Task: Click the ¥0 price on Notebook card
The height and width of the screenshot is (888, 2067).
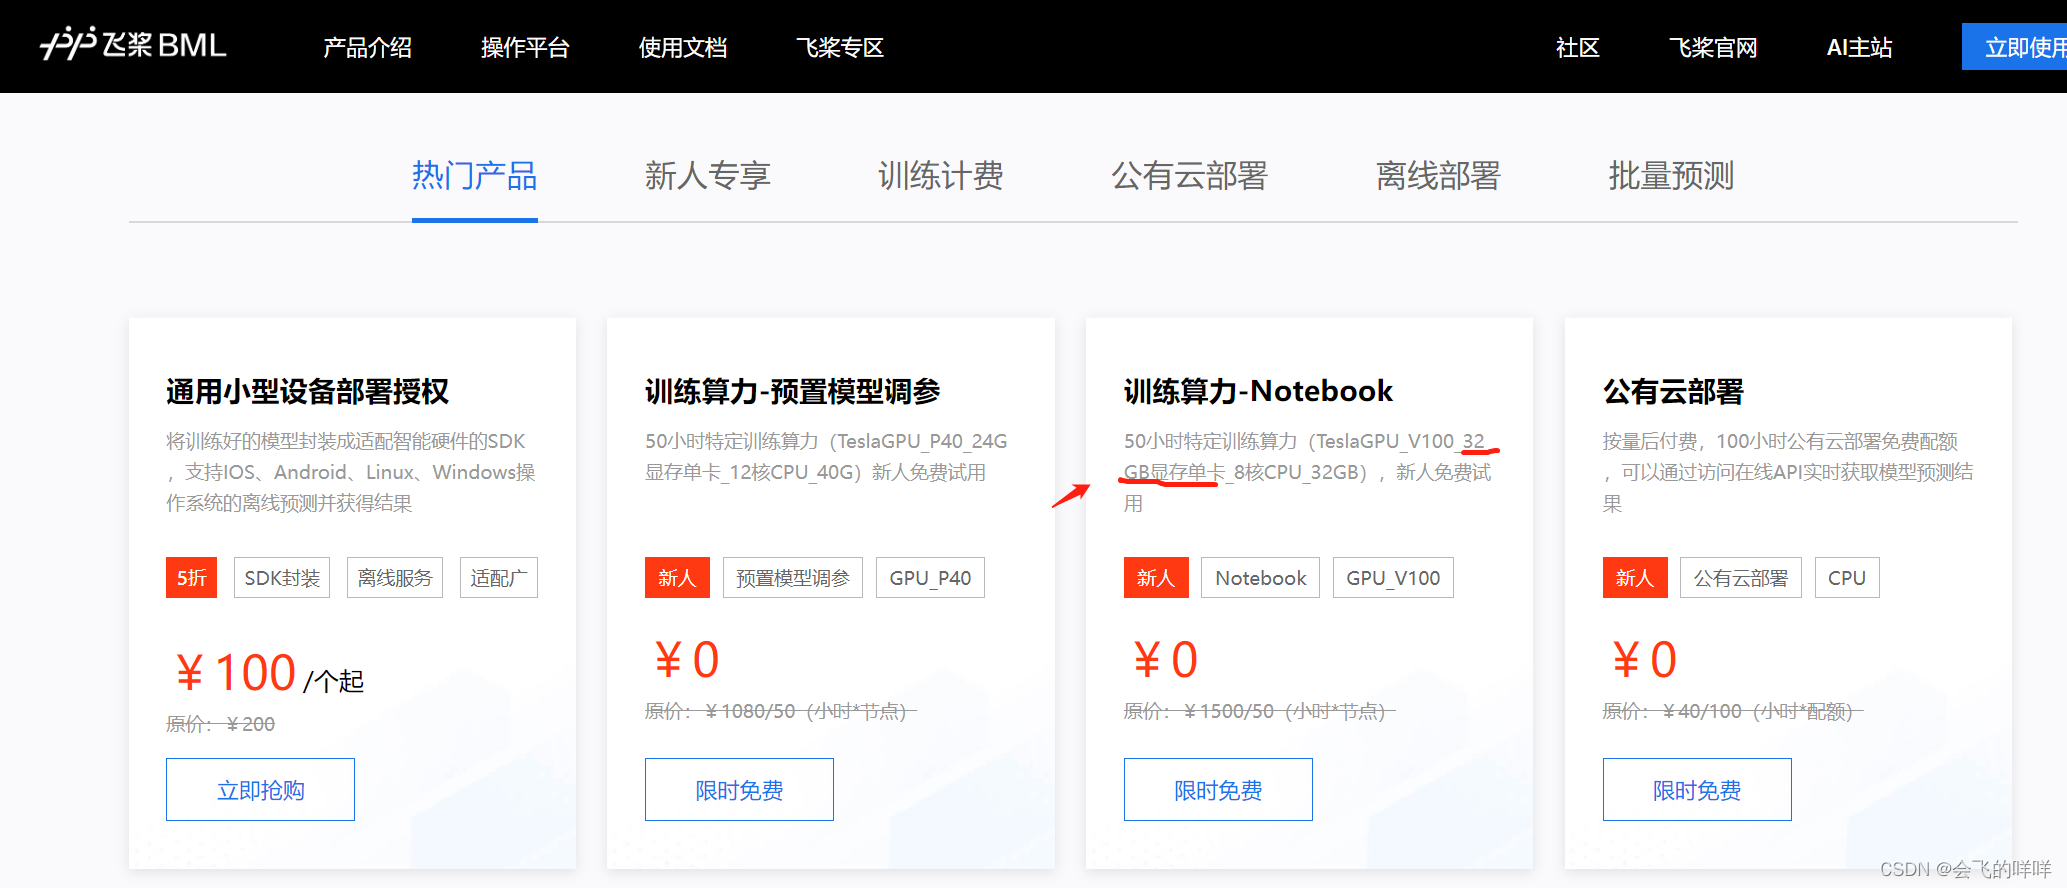Action: pyautogui.click(x=1165, y=660)
